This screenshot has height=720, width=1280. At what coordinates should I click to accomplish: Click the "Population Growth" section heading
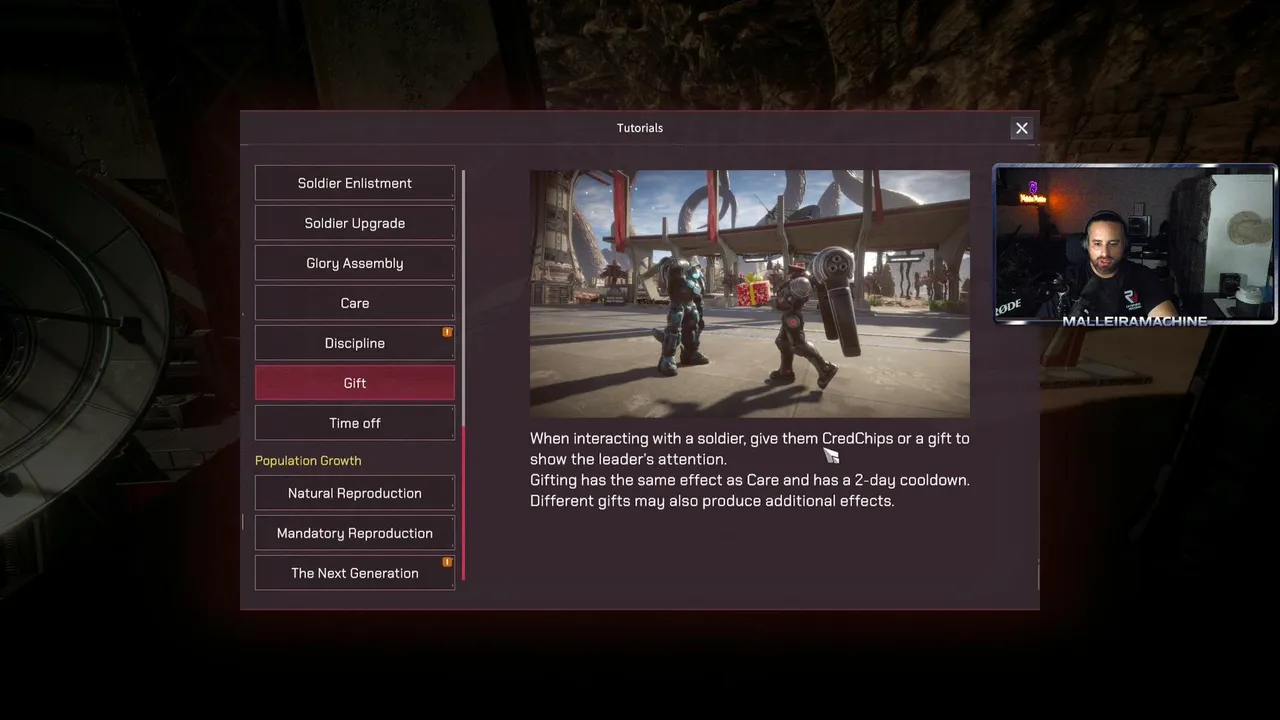pos(308,460)
